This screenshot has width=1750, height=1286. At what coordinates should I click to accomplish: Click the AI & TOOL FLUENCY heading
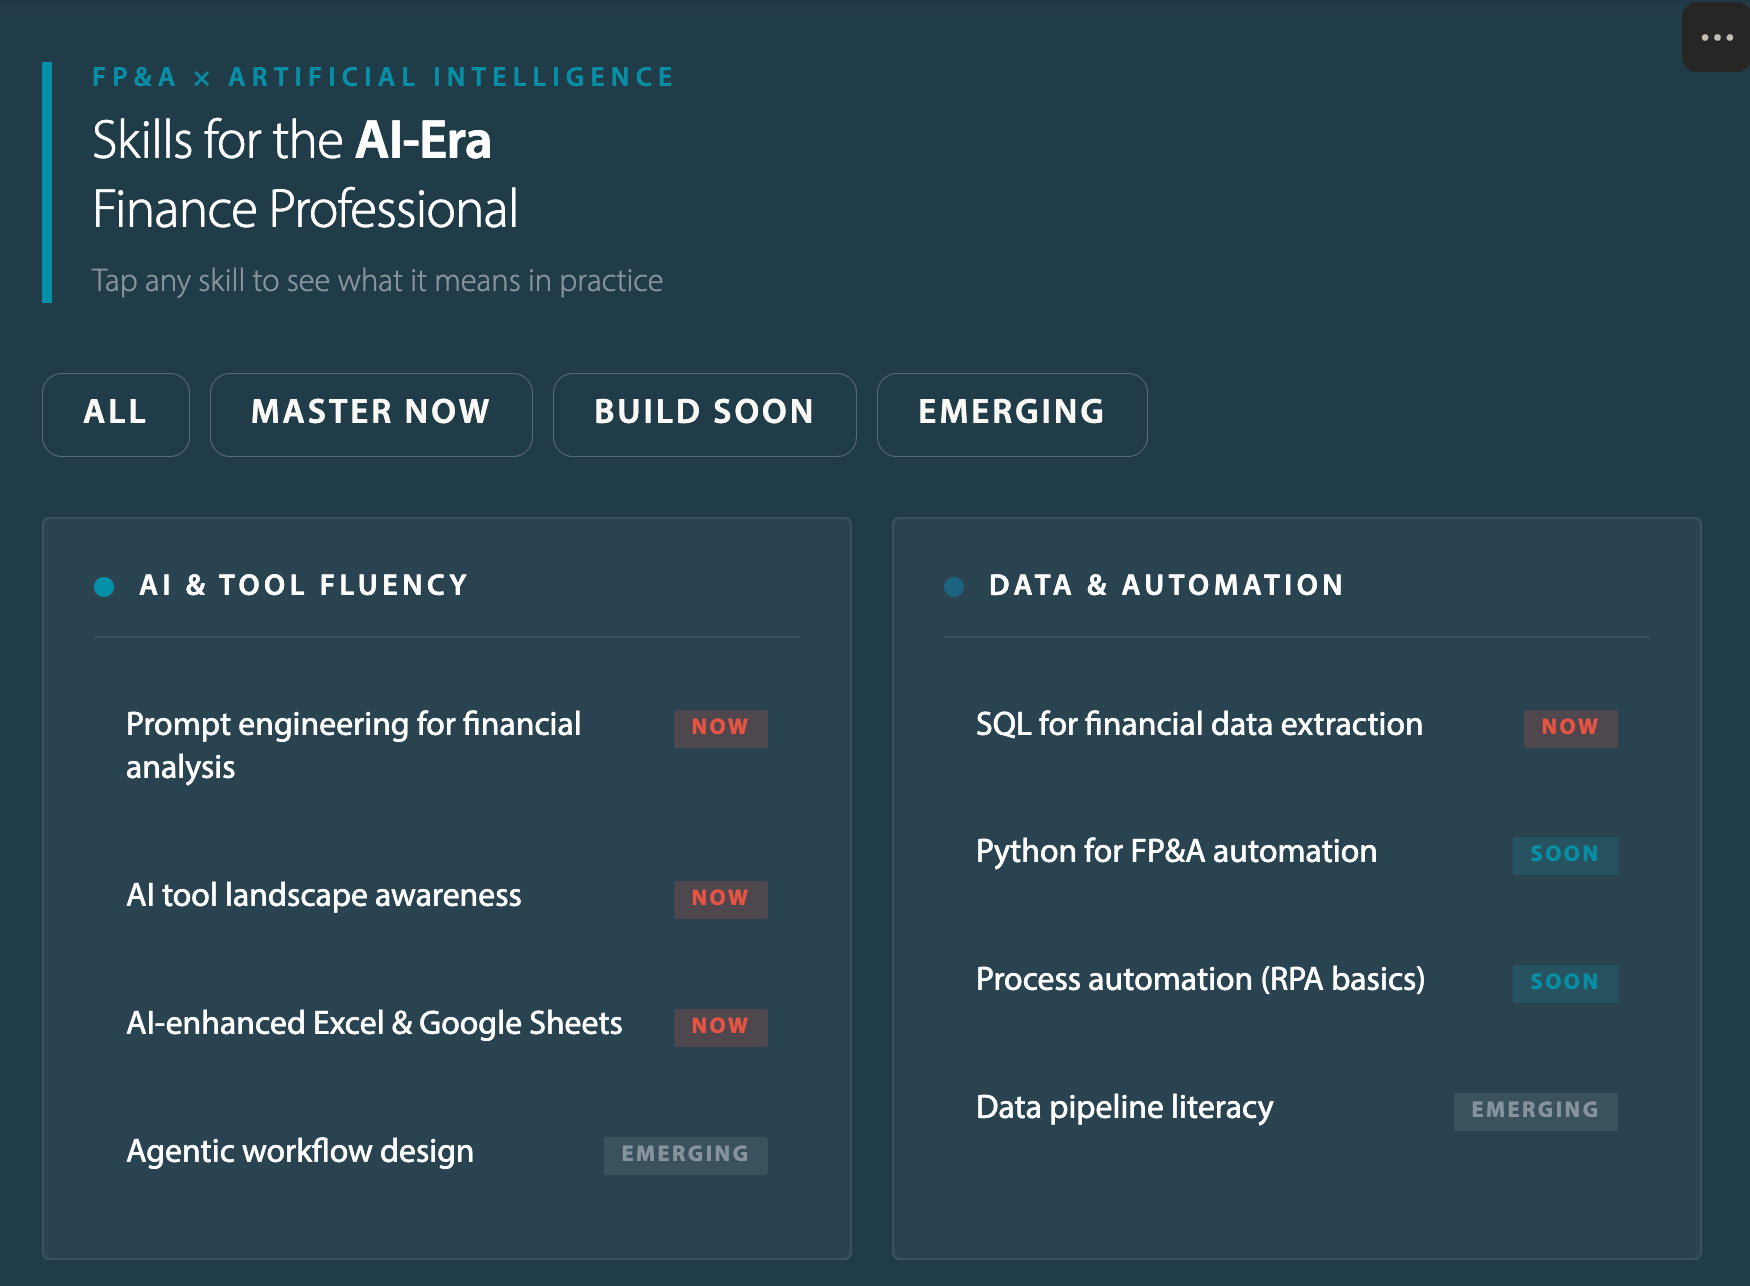(x=304, y=585)
